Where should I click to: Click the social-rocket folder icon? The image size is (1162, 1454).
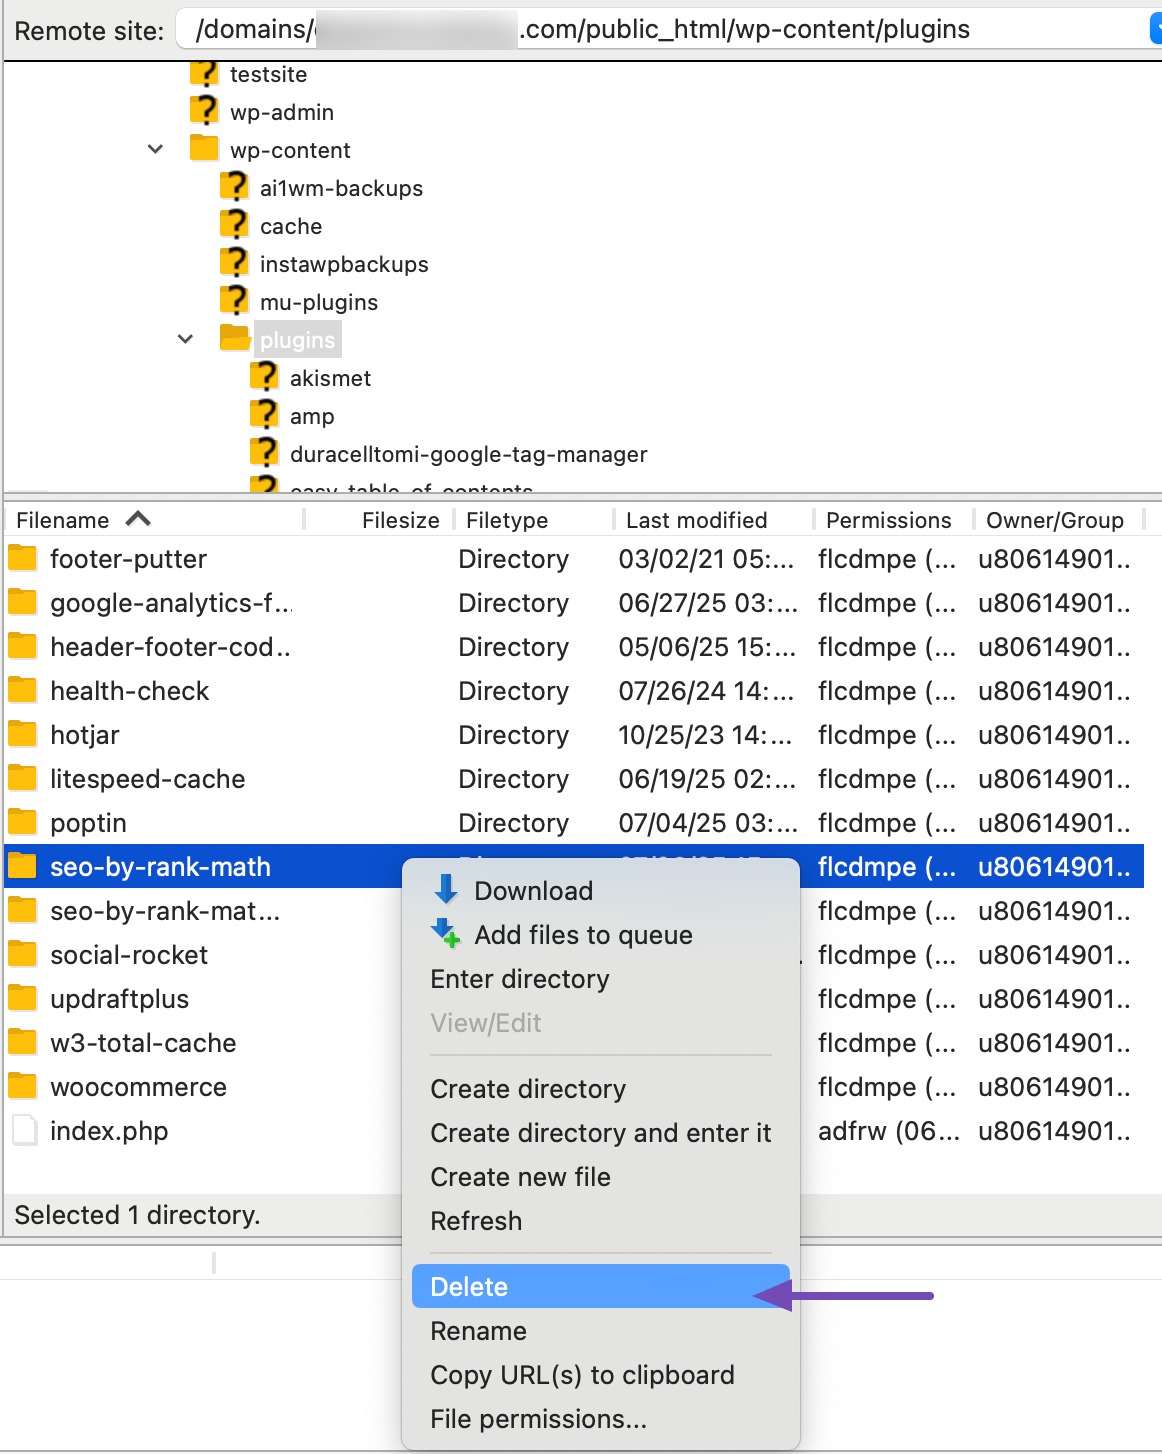click(23, 954)
